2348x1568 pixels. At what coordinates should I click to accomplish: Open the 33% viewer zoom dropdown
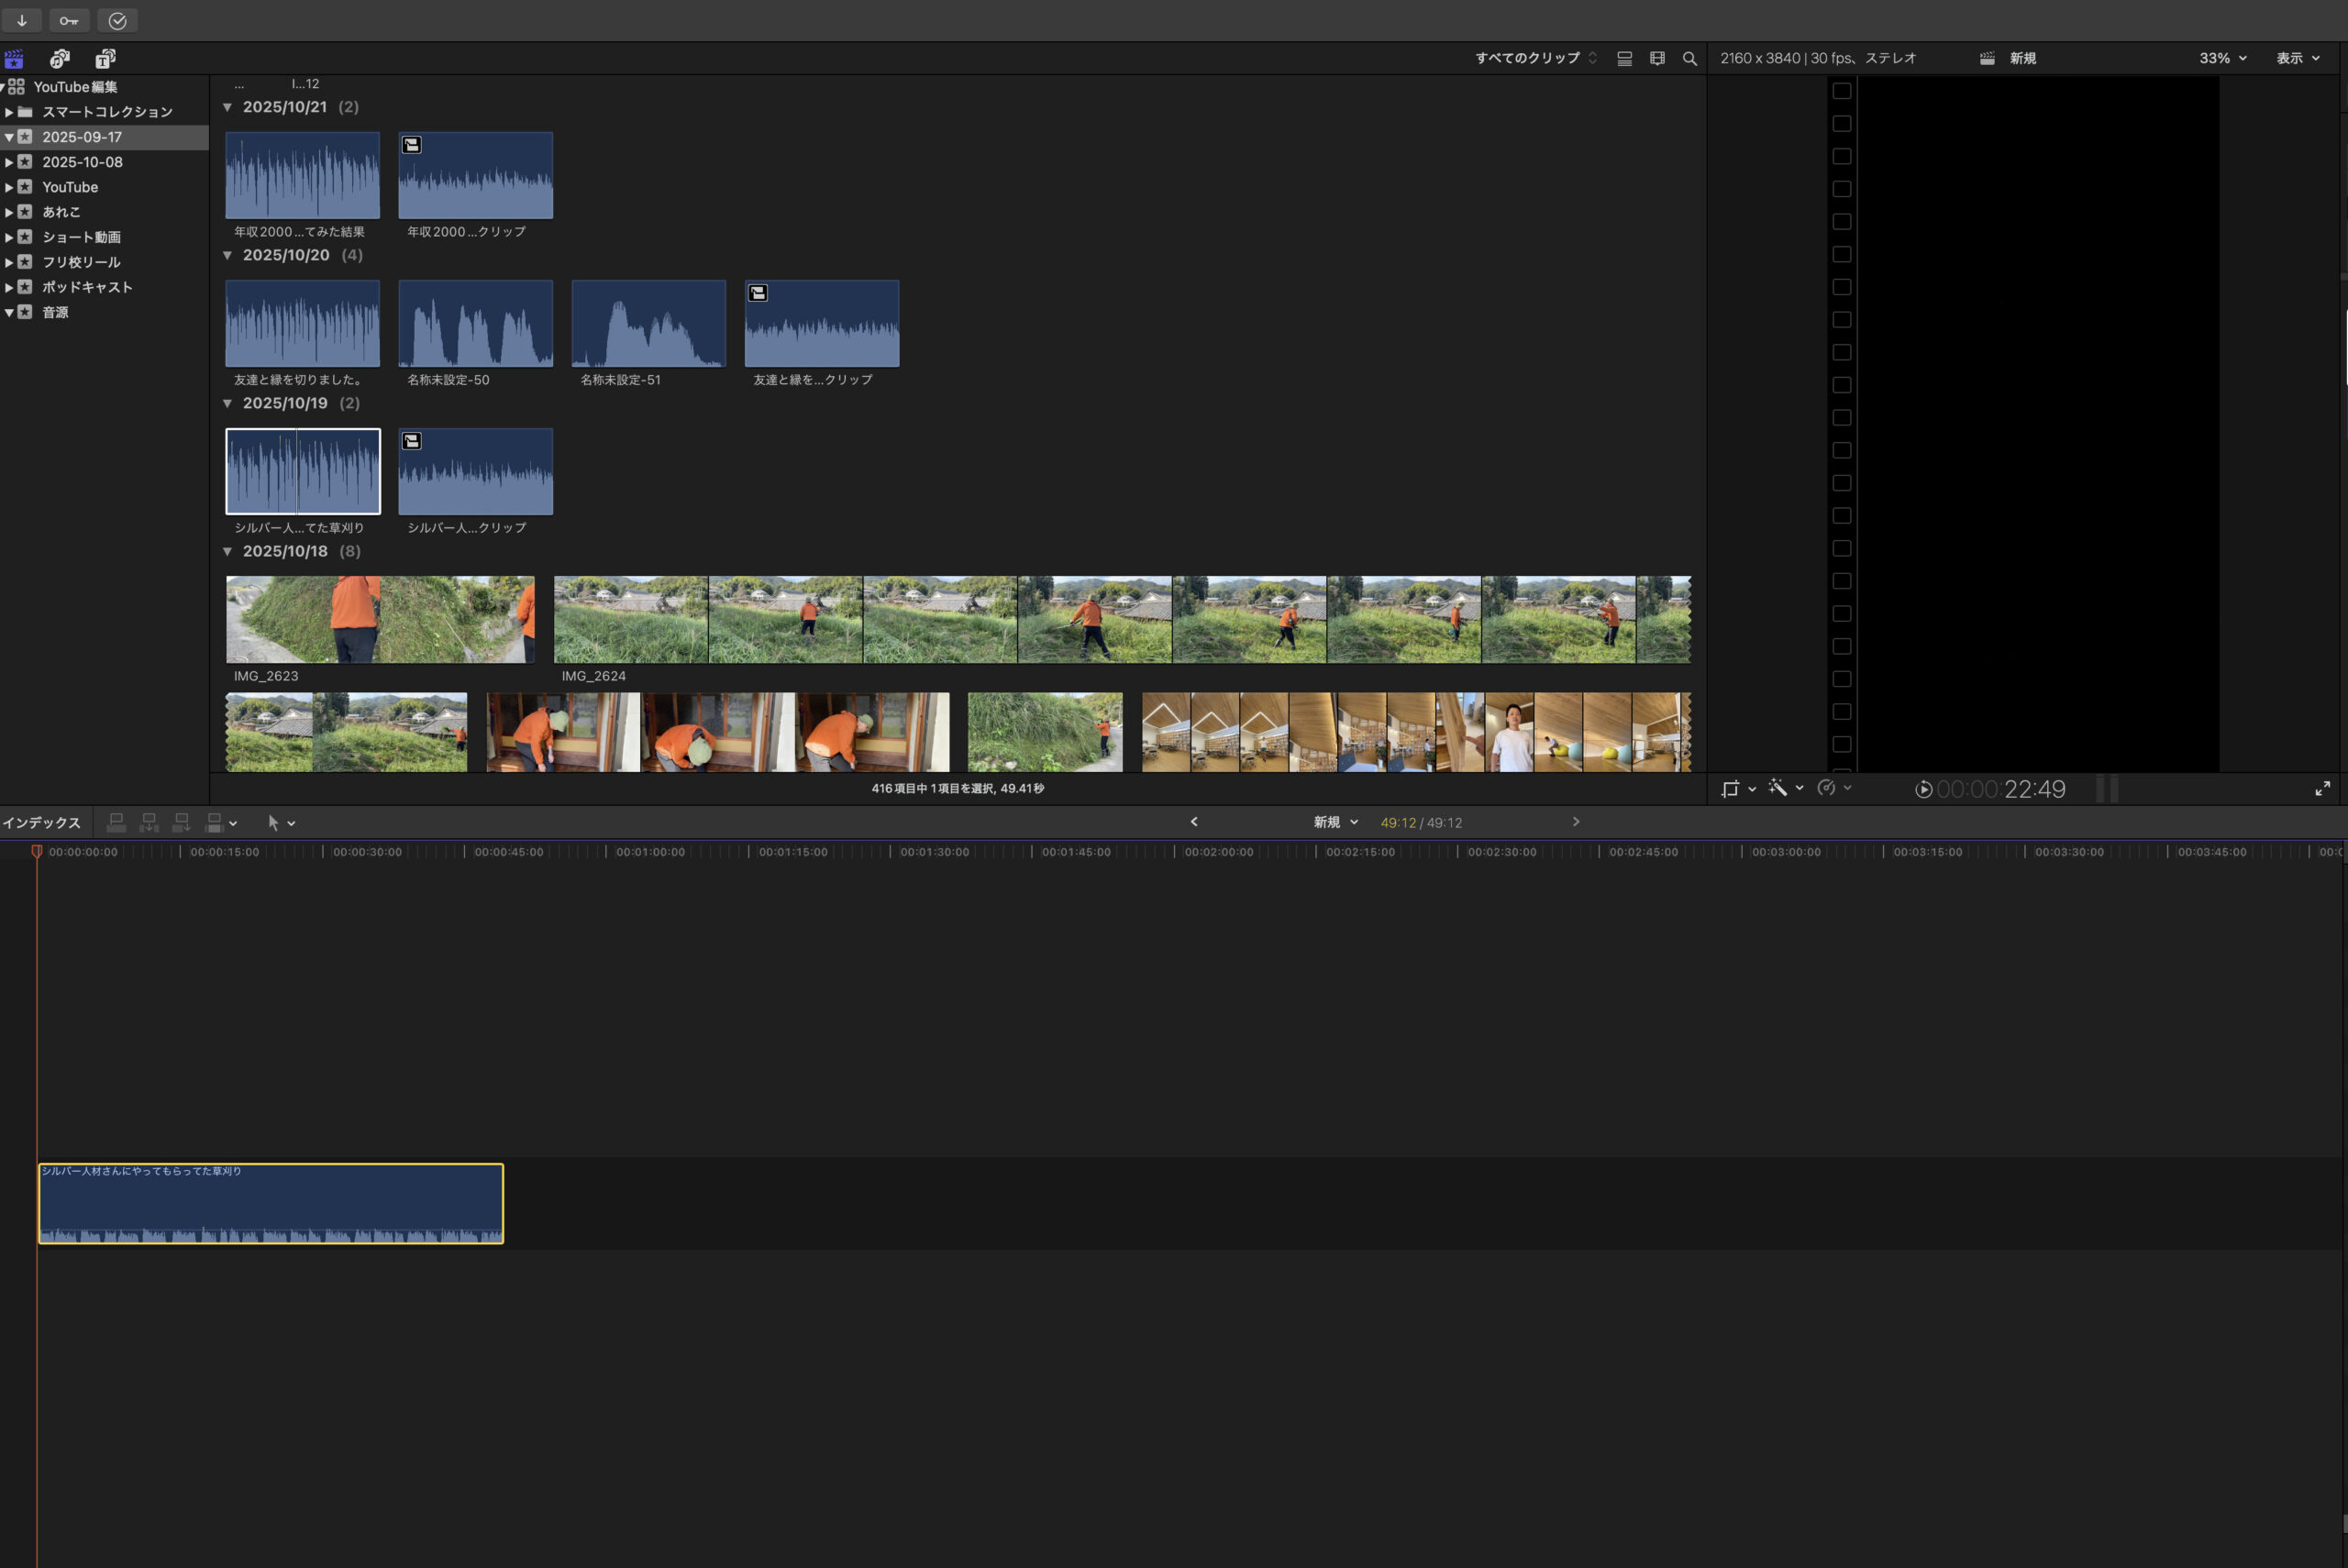point(2221,58)
